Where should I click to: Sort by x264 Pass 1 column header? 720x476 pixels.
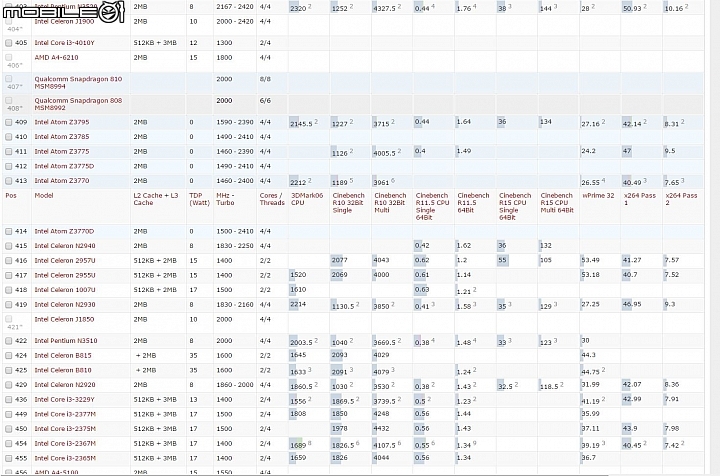pyautogui.click(x=640, y=199)
